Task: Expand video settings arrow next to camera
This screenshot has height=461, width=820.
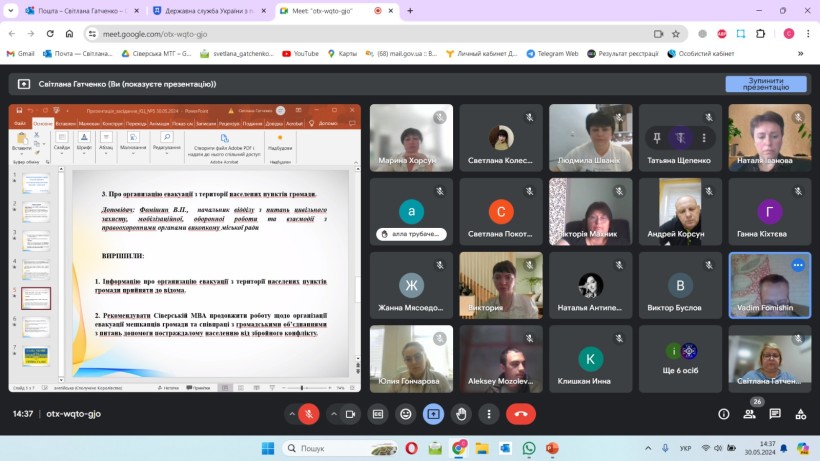Action: click(x=333, y=414)
